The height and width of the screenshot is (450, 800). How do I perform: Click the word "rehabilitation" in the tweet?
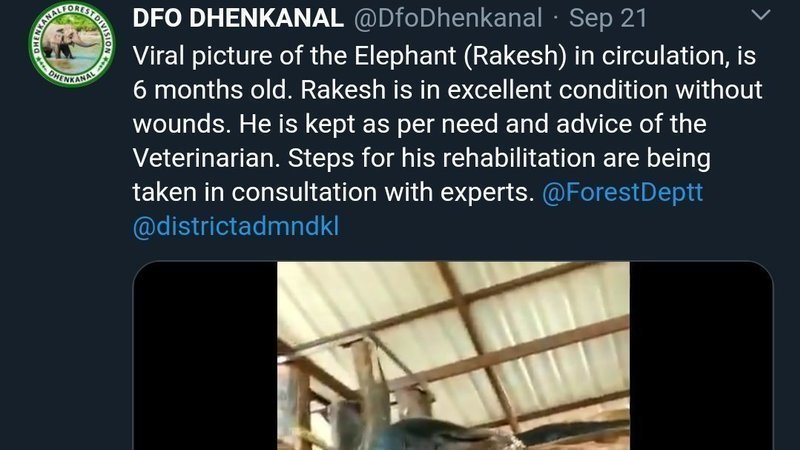(x=519, y=158)
